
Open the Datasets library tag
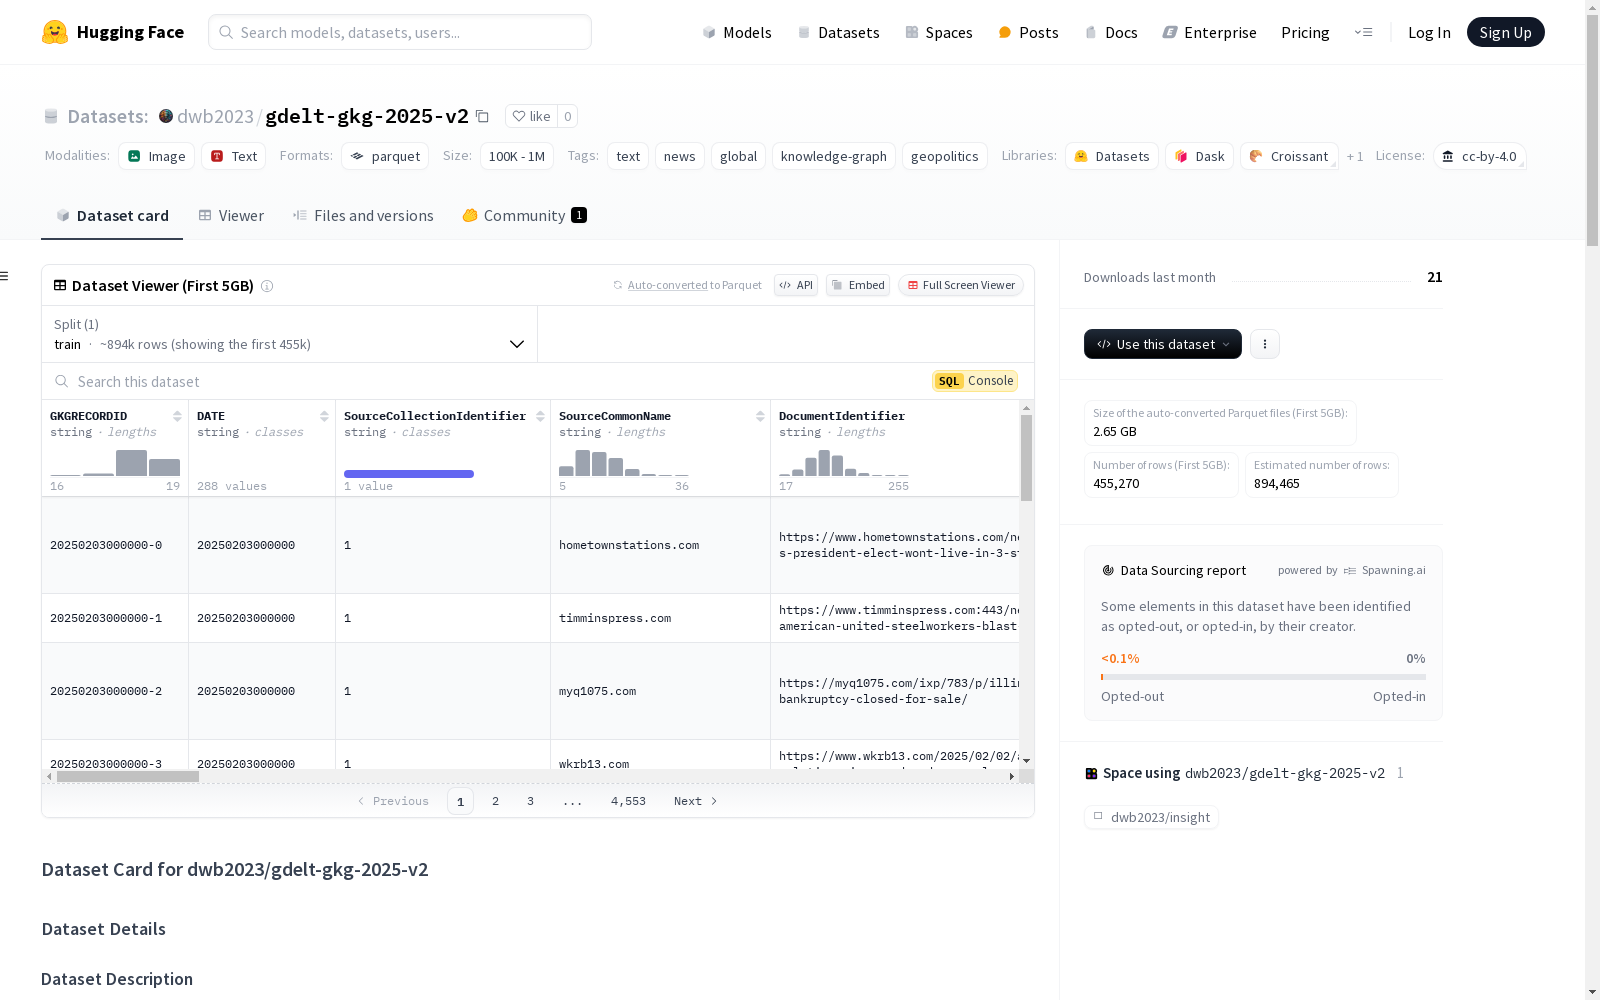coord(1112,156)
